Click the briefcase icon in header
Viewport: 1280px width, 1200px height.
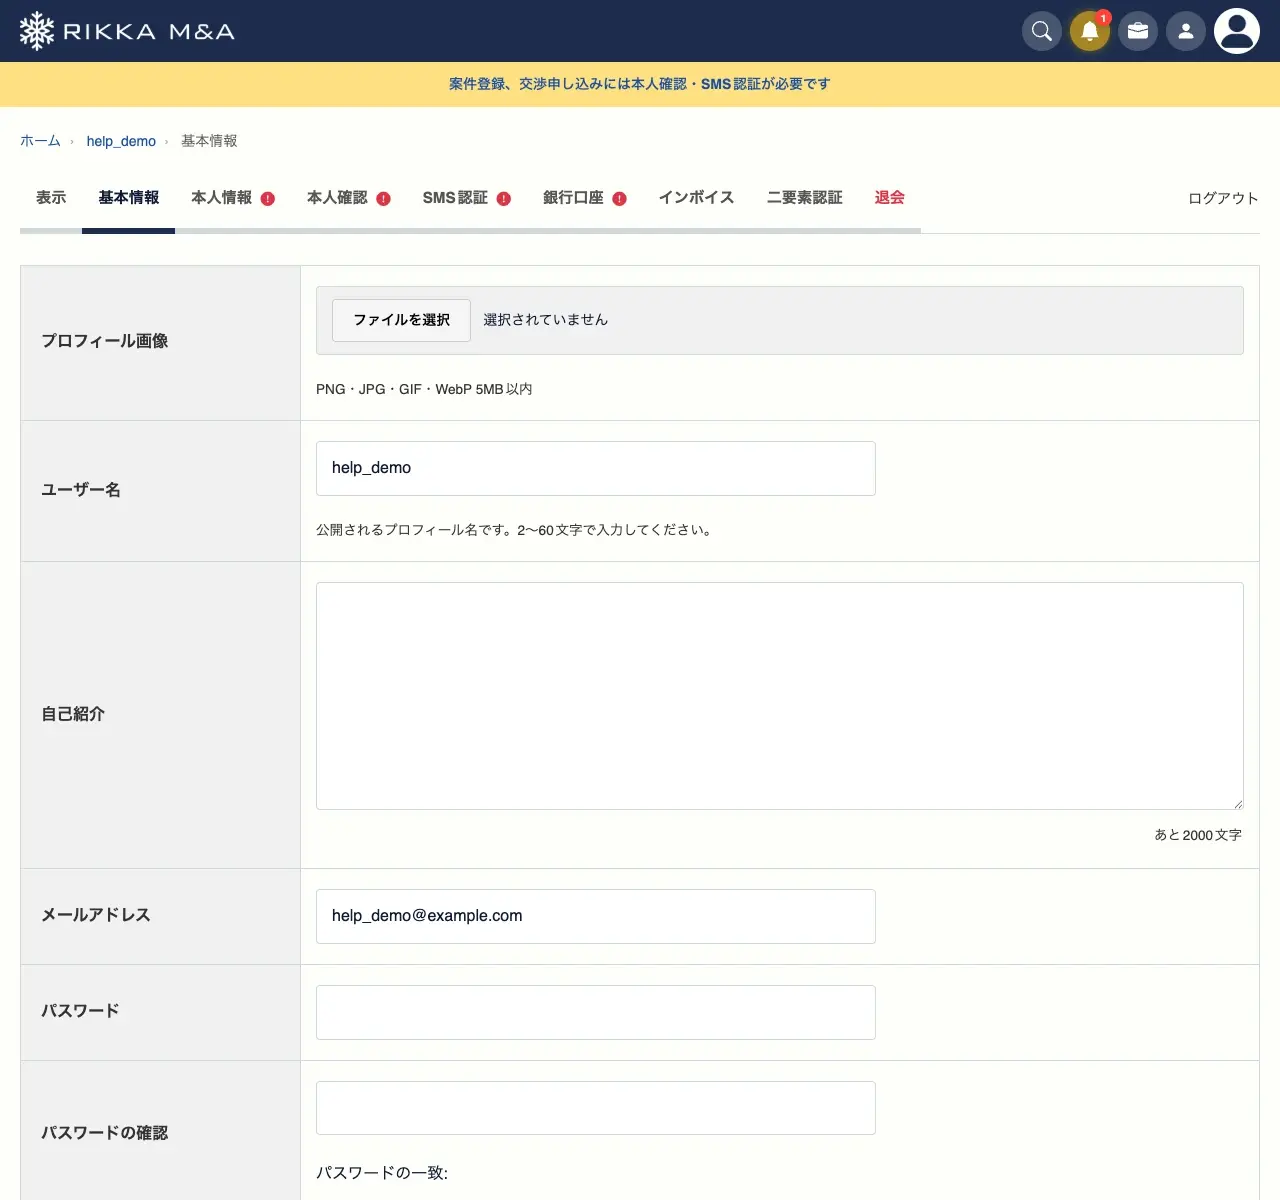(1138, 31)
